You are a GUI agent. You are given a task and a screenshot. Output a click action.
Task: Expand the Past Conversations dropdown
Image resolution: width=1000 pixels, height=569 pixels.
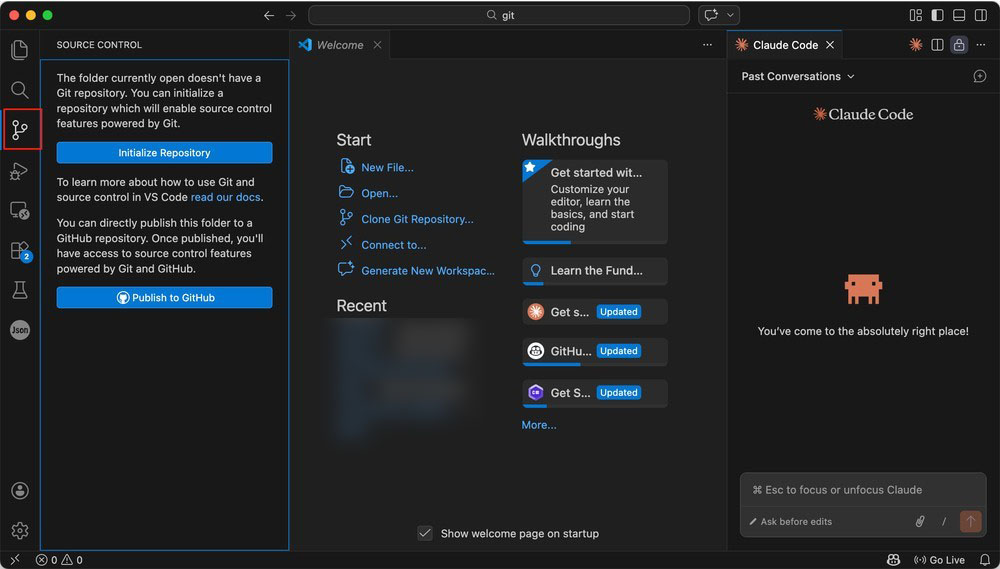797,77
